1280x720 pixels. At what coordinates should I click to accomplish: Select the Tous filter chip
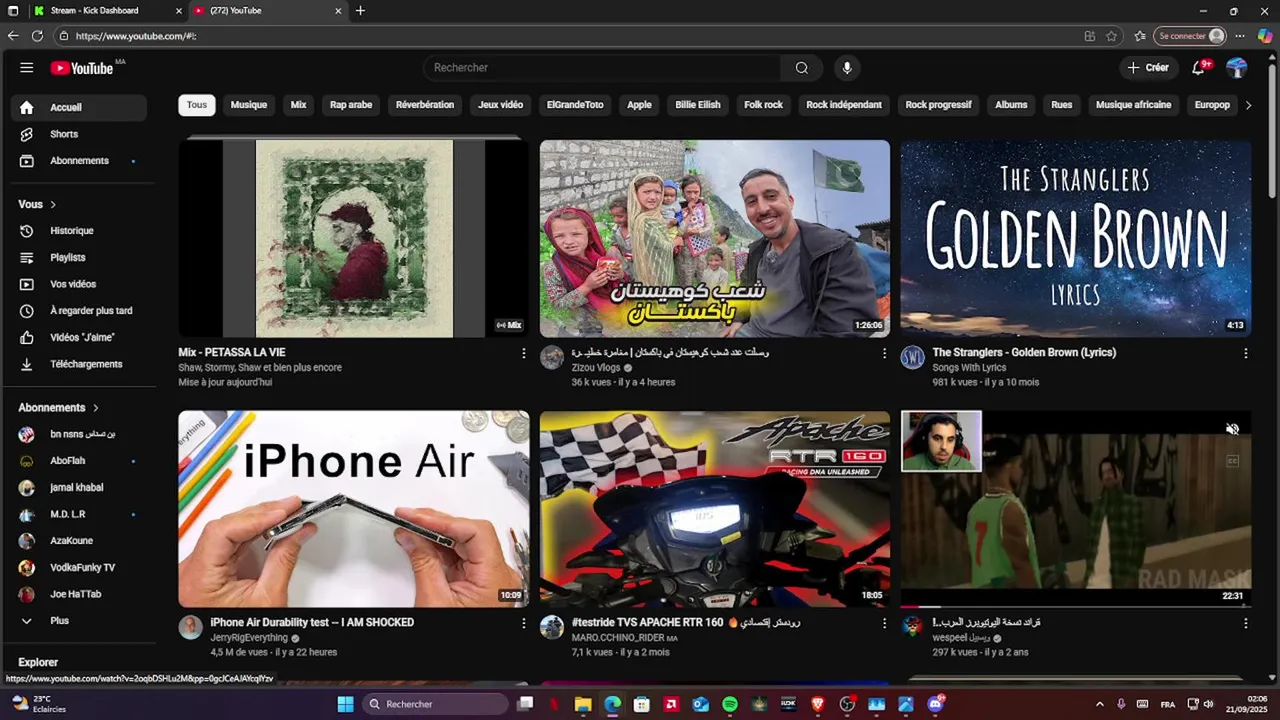point(197,105)
